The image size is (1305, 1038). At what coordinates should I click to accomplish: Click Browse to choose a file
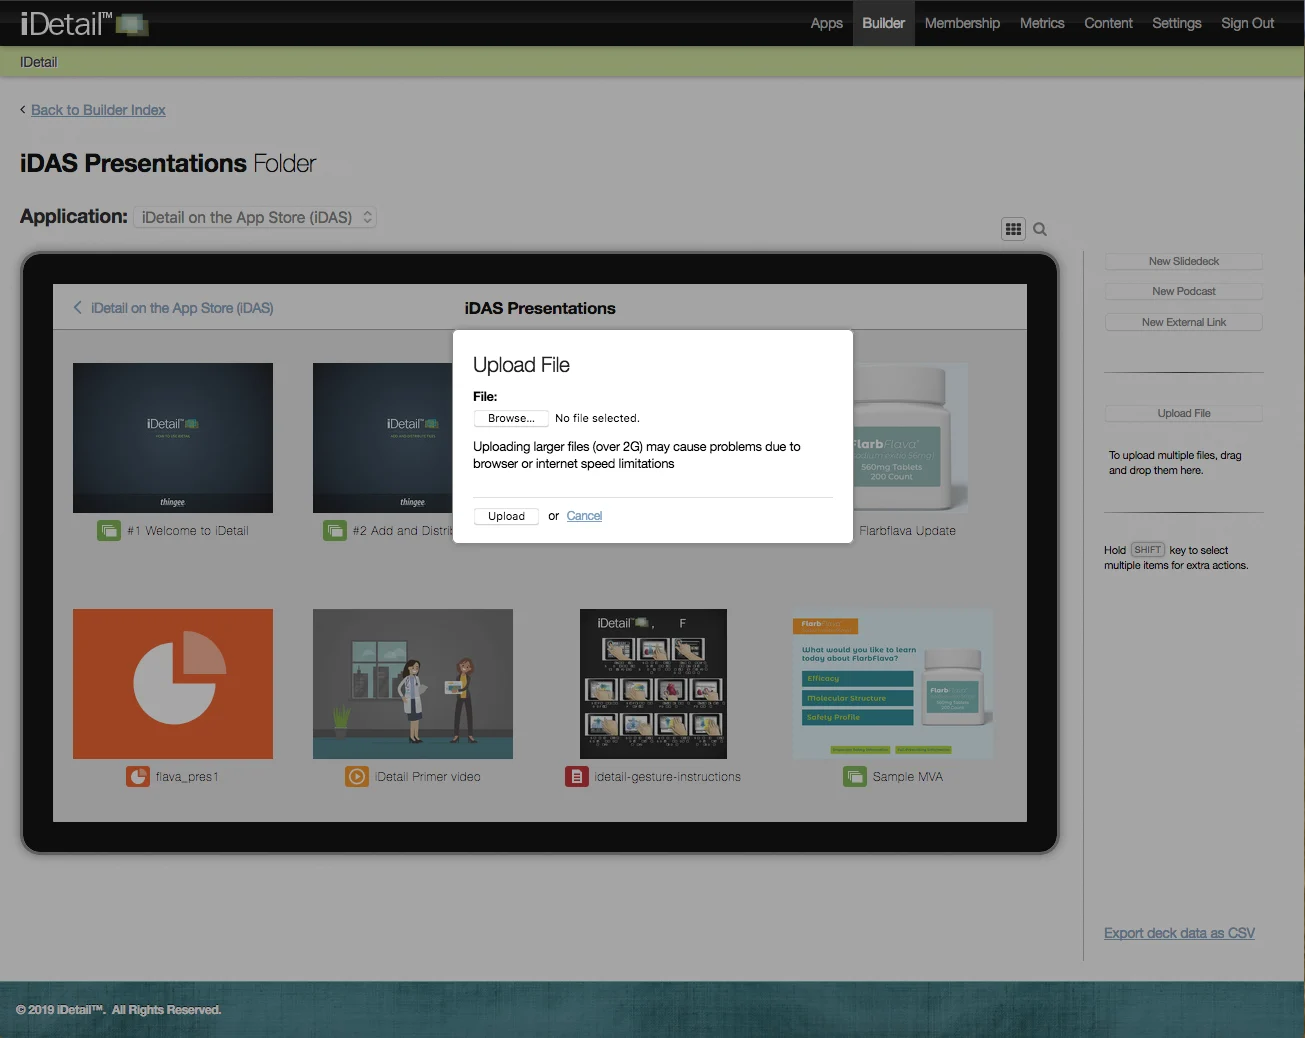click(511, 418)
